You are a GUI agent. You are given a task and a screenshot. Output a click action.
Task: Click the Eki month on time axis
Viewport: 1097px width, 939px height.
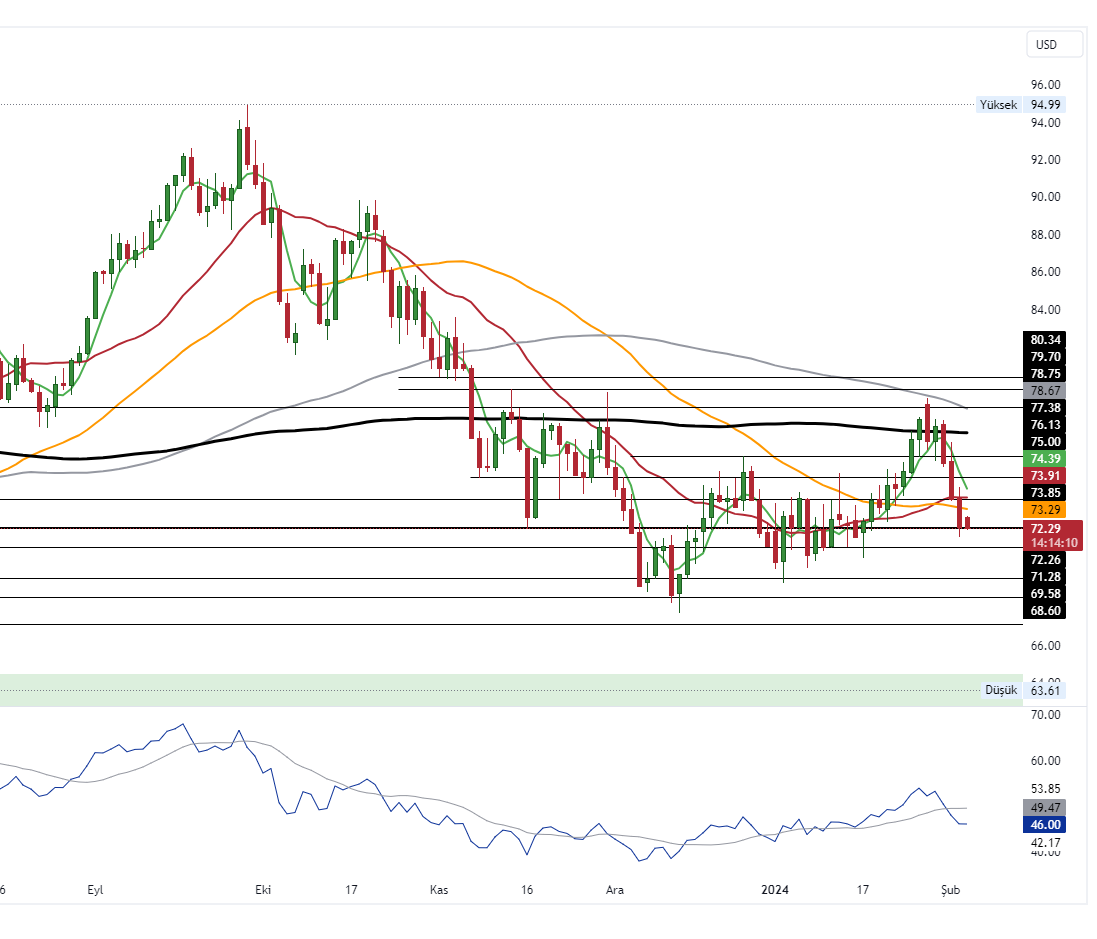tap(264, 889)
